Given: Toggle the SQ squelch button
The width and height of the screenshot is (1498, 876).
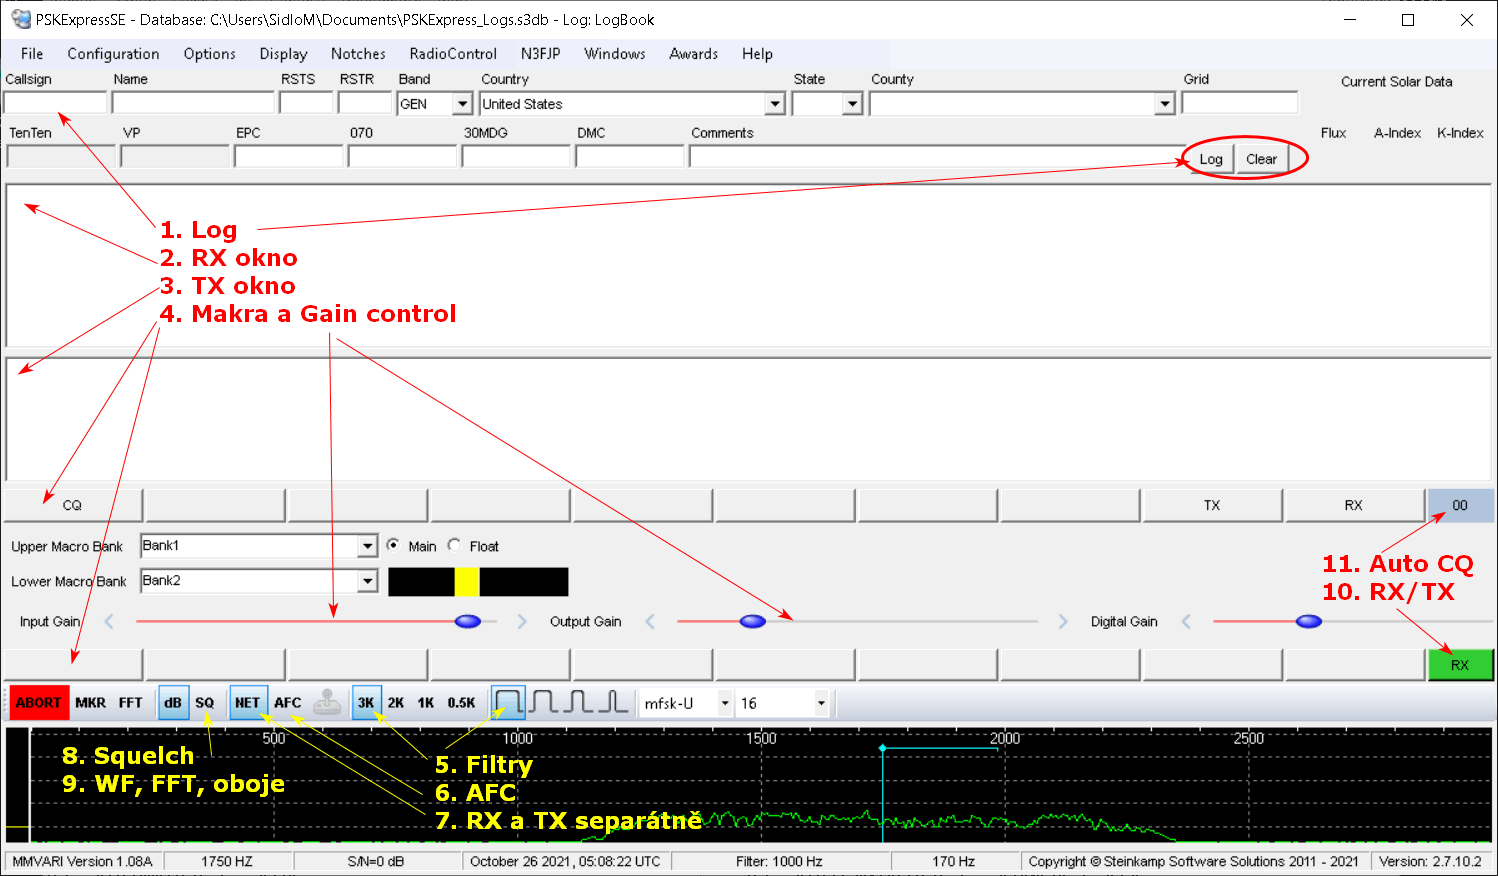Looking at the screenshot, I should coord(205,703).
